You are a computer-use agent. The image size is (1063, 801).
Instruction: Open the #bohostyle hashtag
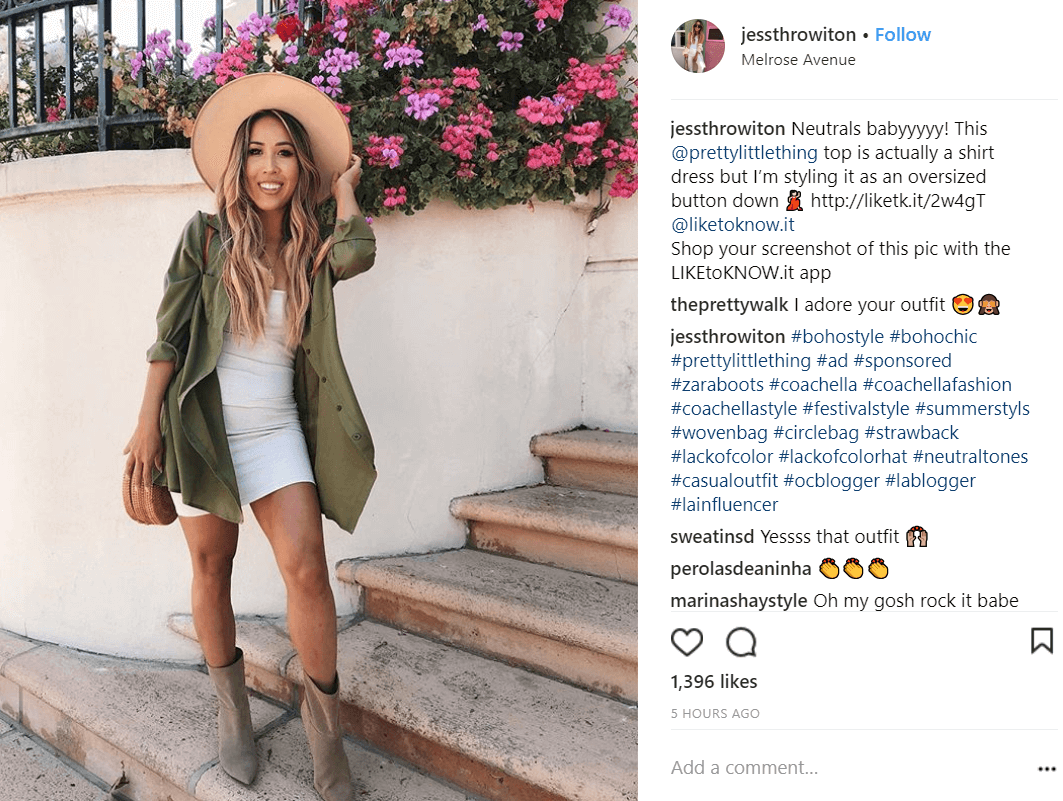click(837, 337)
